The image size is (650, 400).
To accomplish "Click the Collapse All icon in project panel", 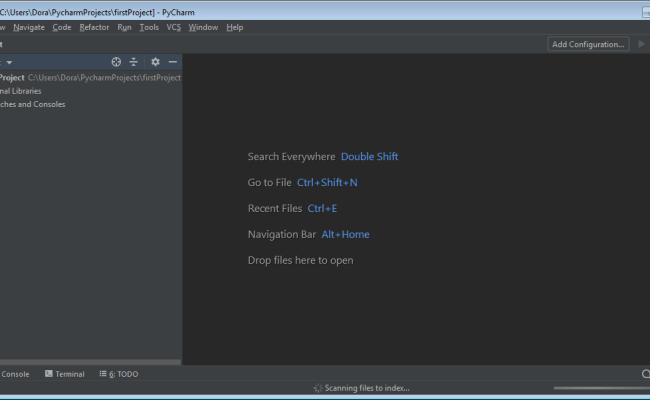I will pos(133,62).
